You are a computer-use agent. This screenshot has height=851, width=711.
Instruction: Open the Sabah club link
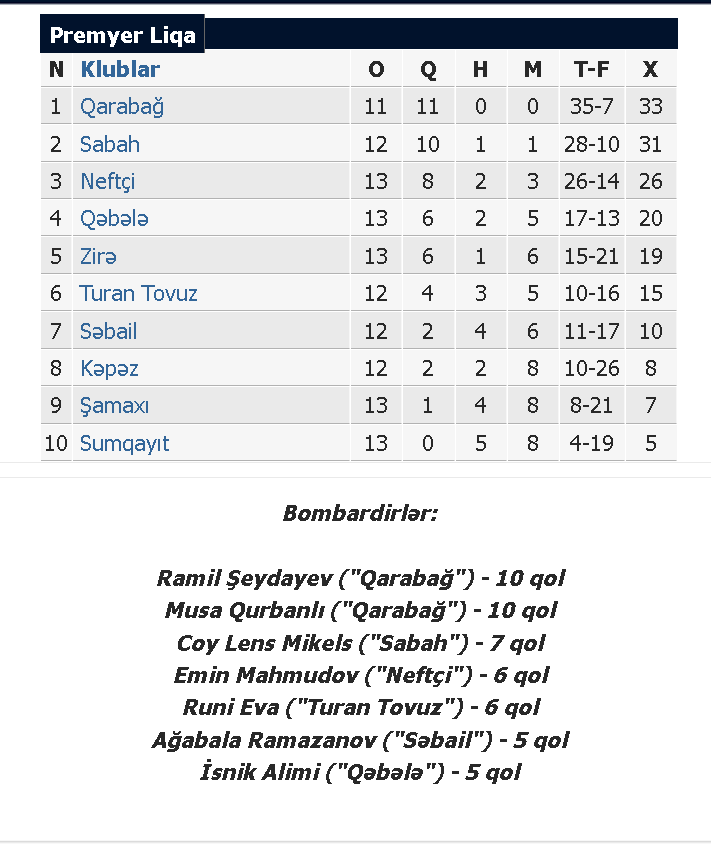click(110, 144)
